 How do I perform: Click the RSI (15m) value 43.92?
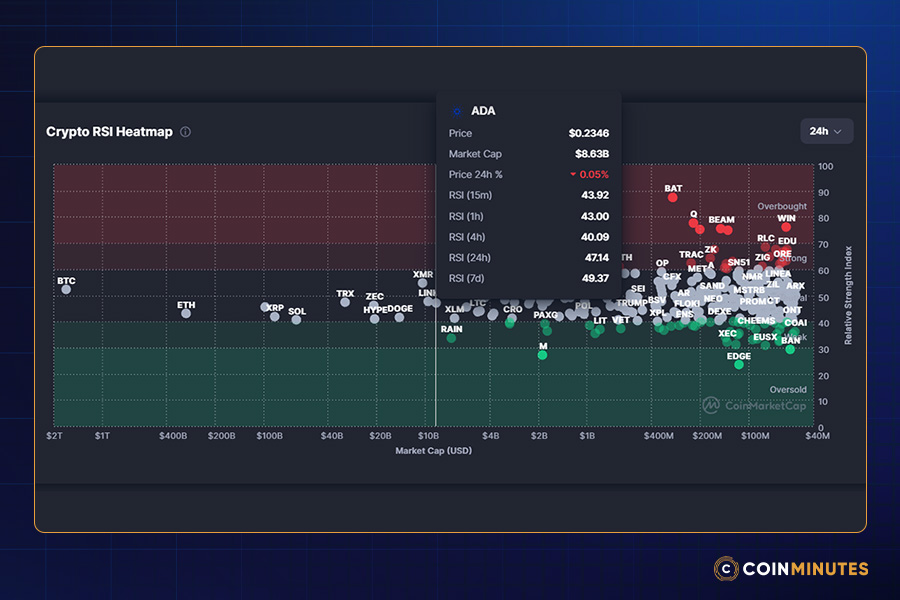tap(595, 195)
